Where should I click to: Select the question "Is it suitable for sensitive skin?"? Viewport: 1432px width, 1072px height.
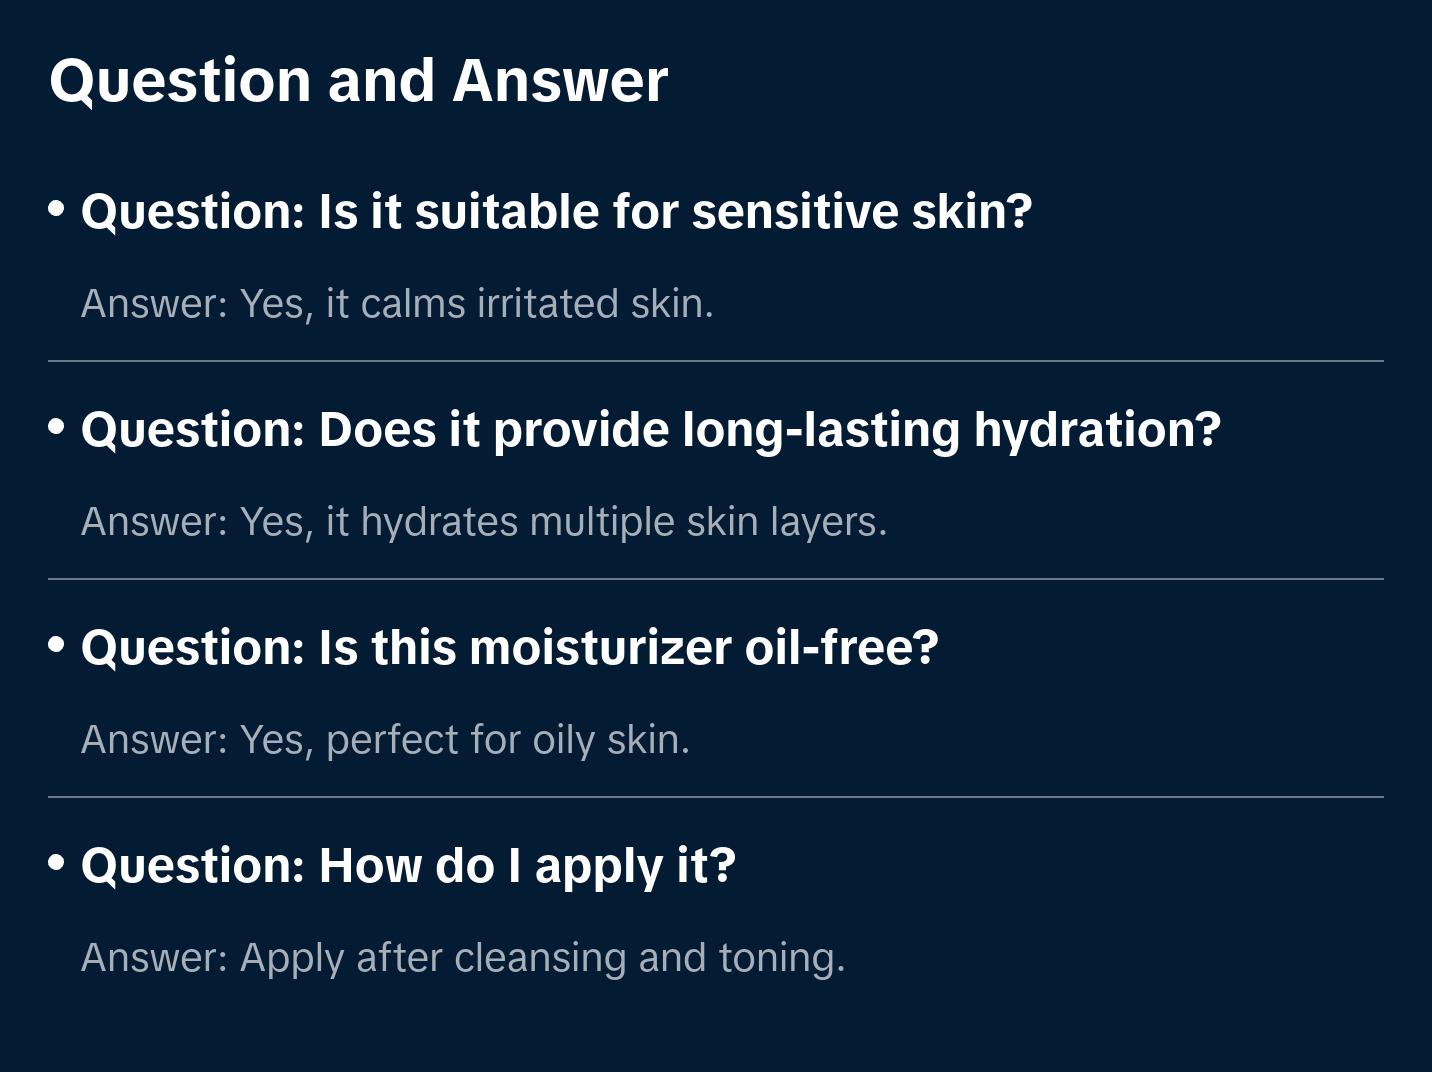(556, 212)
